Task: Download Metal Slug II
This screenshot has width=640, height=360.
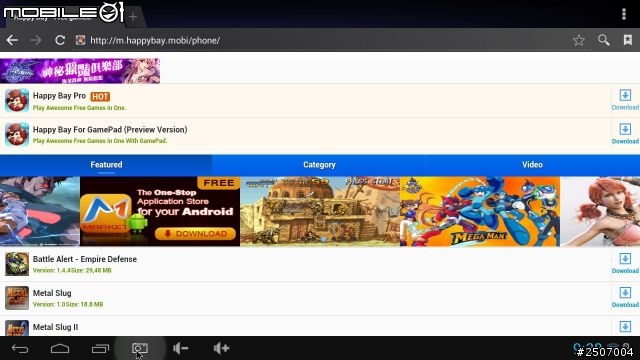Action: (625, 327)
